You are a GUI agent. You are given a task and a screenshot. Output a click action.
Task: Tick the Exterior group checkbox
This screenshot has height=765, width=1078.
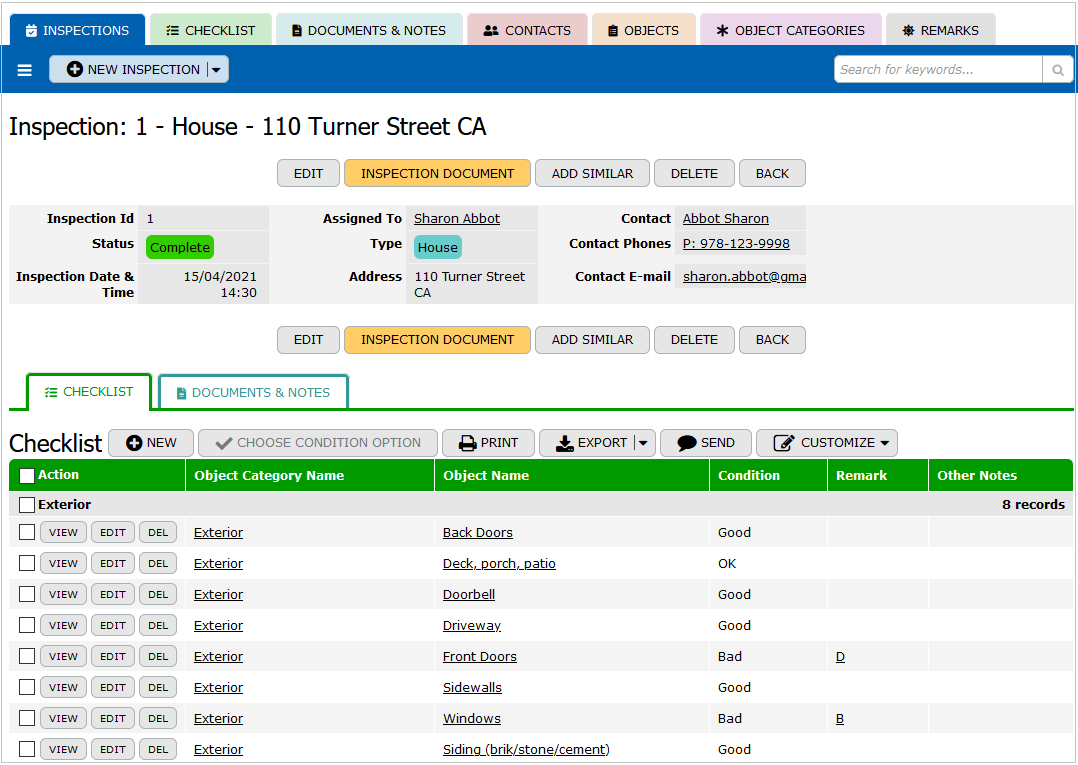(x=27, y=505)
